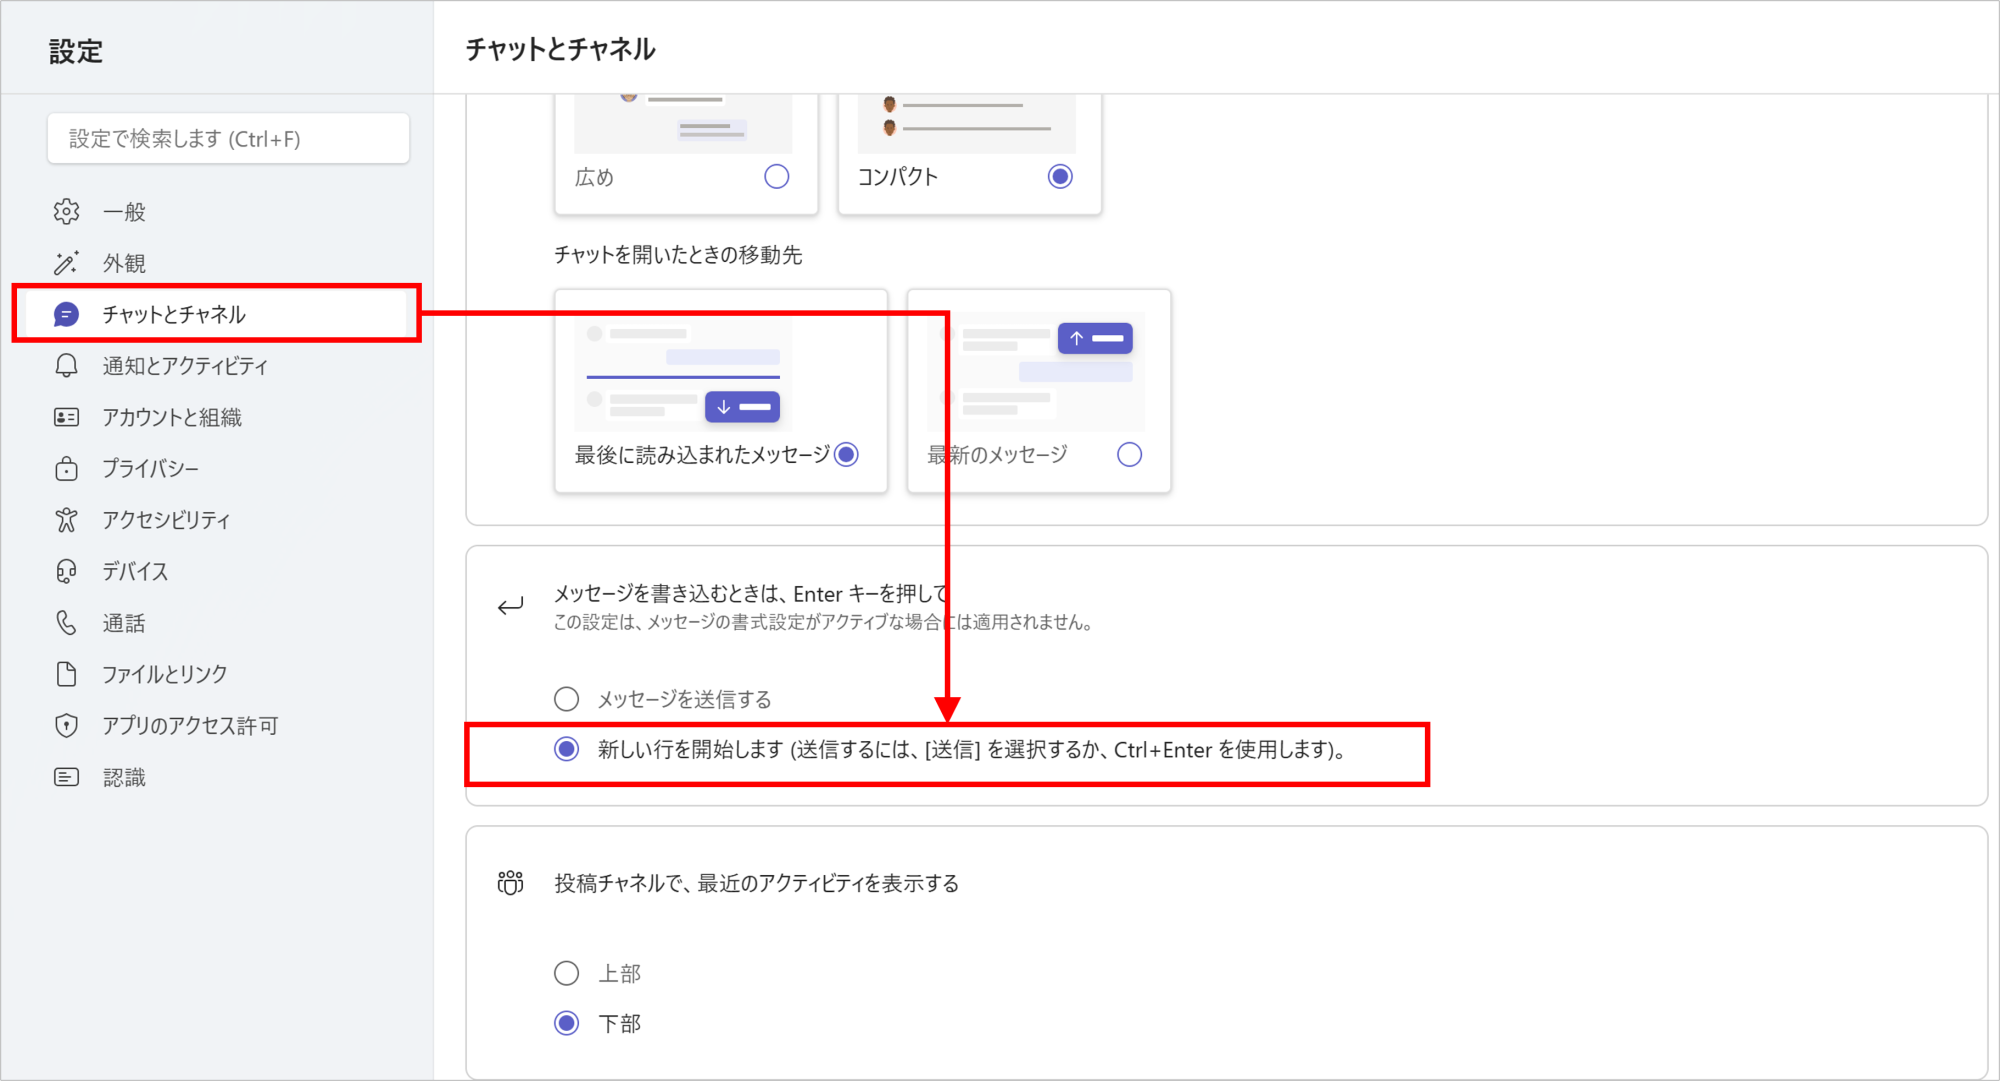Select 上部 for channel activity position
The height and width of the screenshot is (1081, 2000).
[567, 973]
